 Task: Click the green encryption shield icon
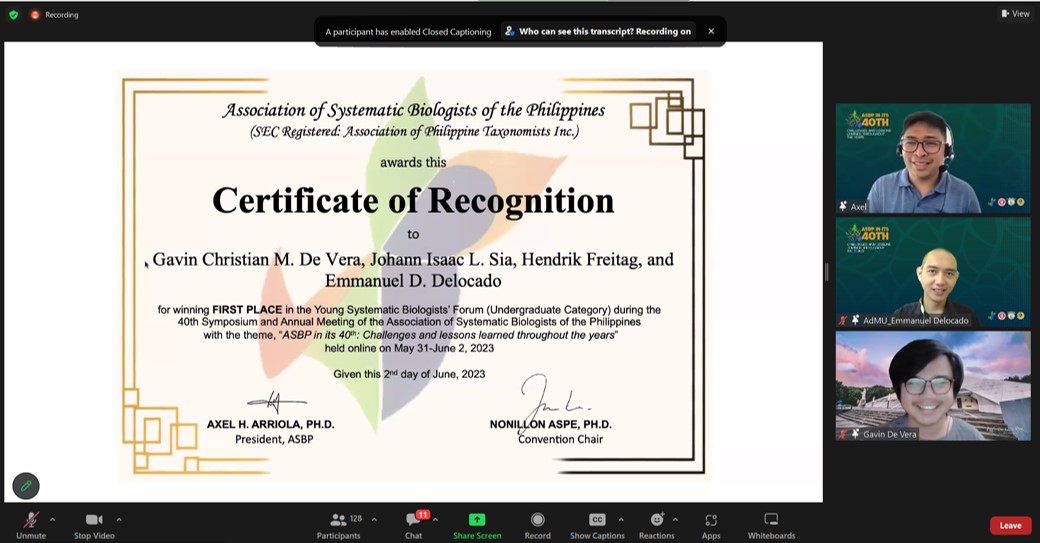(x=13, y=15)
